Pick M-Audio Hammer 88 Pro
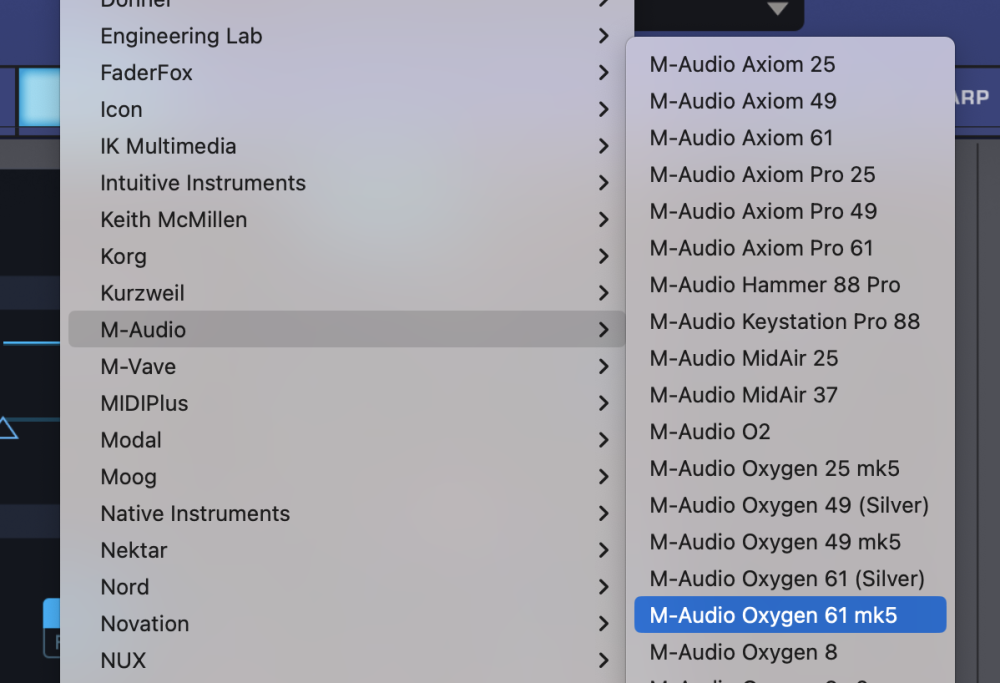This screenshot has height=683, width=1000. click(x=774, y=285)
